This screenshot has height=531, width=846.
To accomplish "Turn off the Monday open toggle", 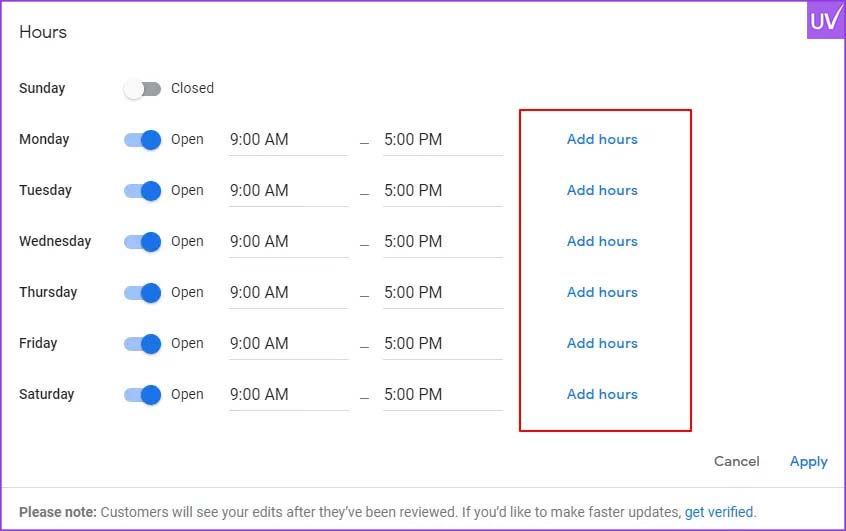I will [142, 140].
